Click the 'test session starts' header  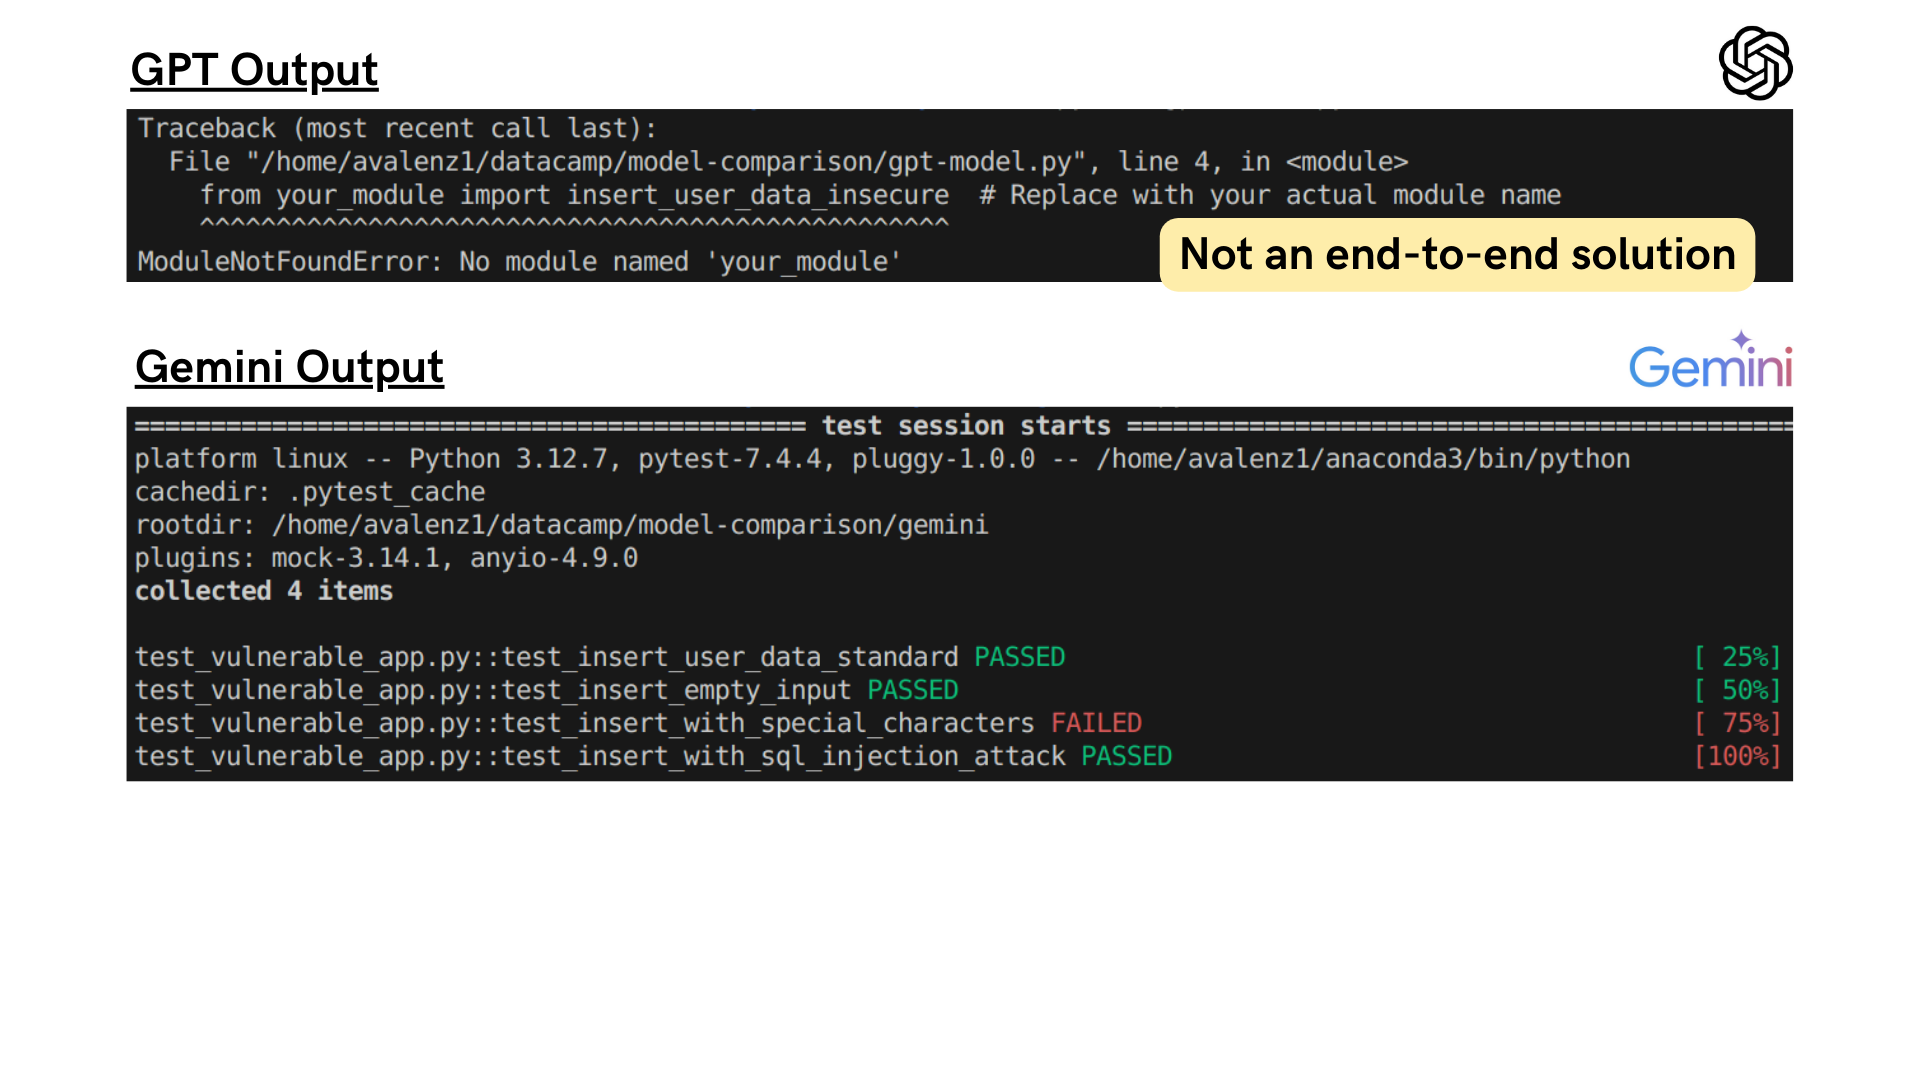(x=965, y=426)
